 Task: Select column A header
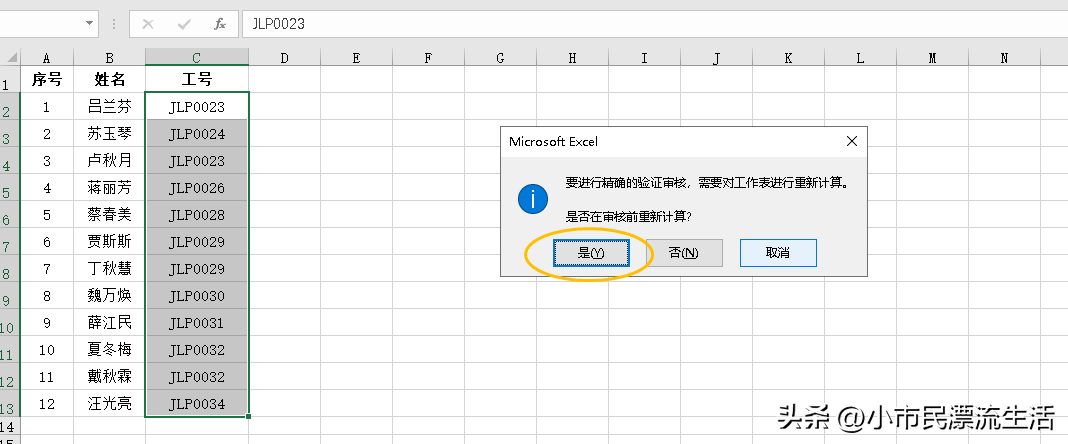[47, 58]
